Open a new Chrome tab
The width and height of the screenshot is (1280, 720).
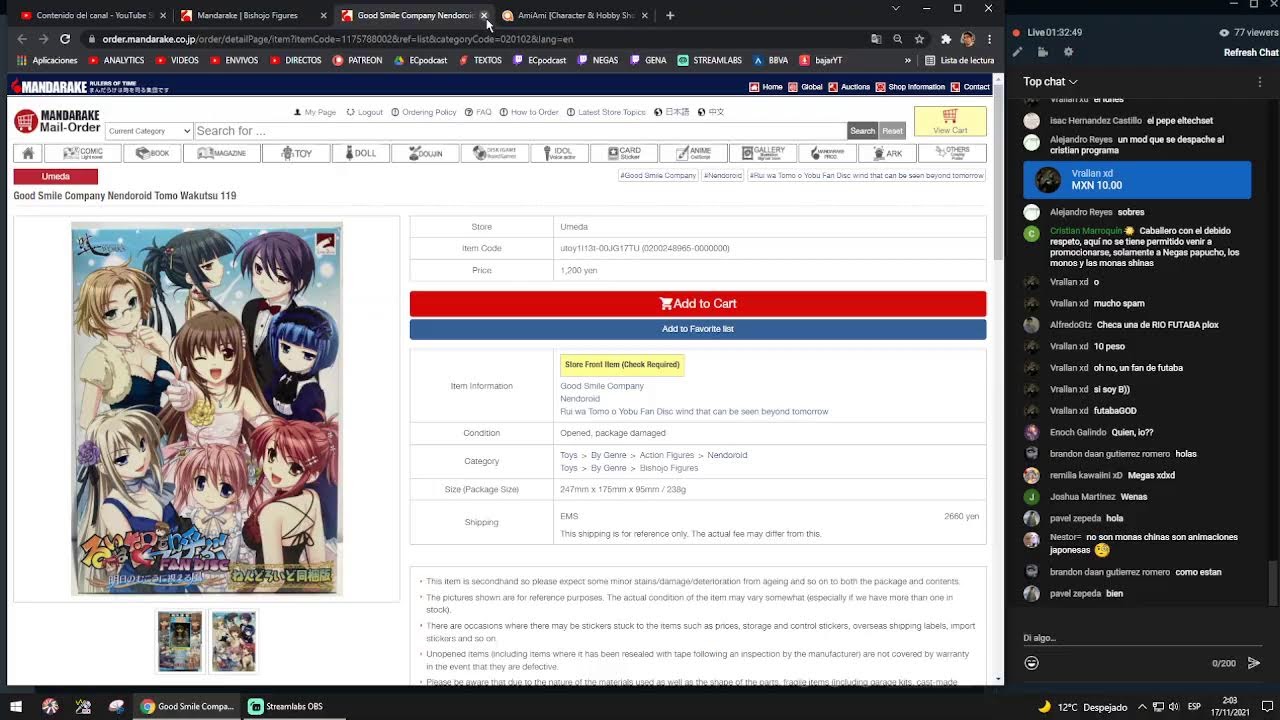click(670, 15)
